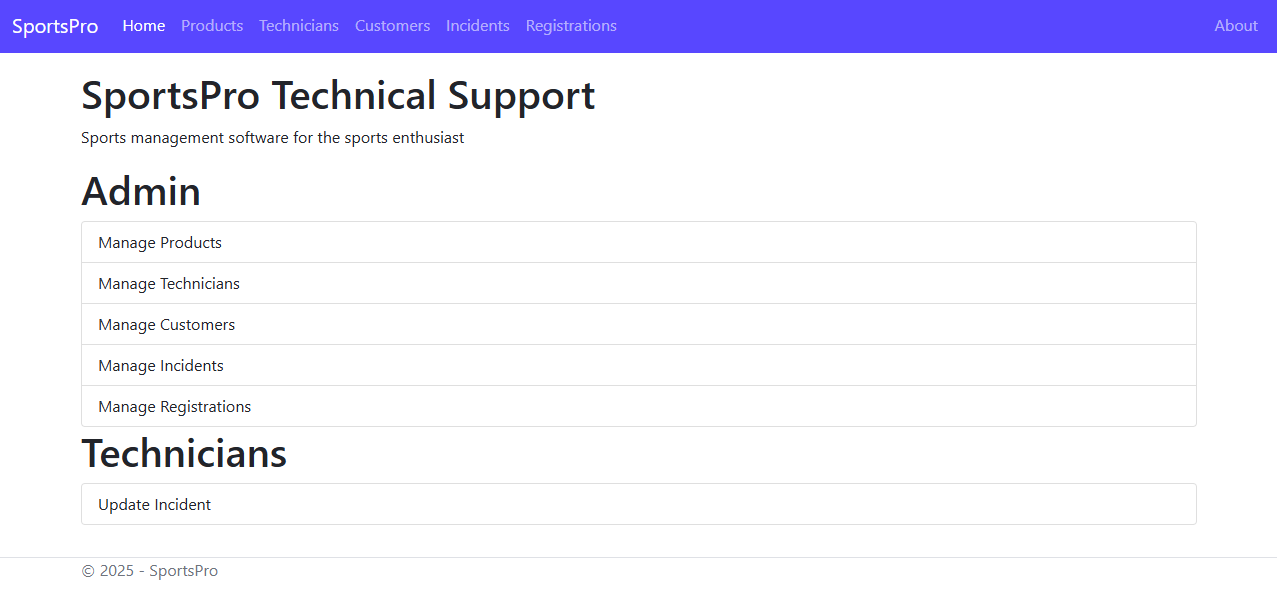Image resolution: width=1277 pixels, height=601 pixels.
Task: Open the Manage Technicians list item
Action: click(169, 284)
